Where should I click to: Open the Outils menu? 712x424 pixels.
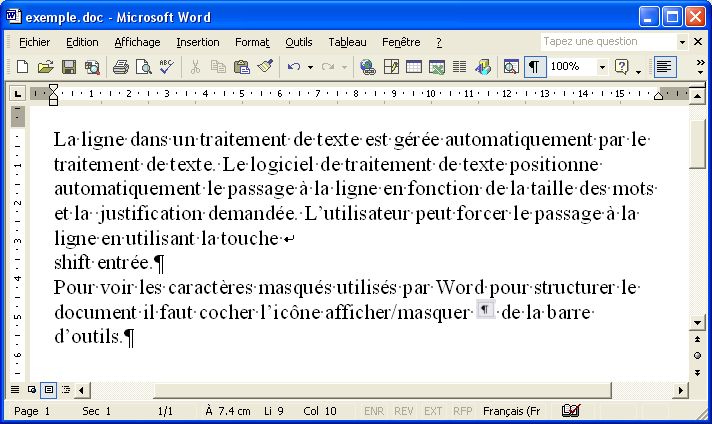click(x=298, y=42)
